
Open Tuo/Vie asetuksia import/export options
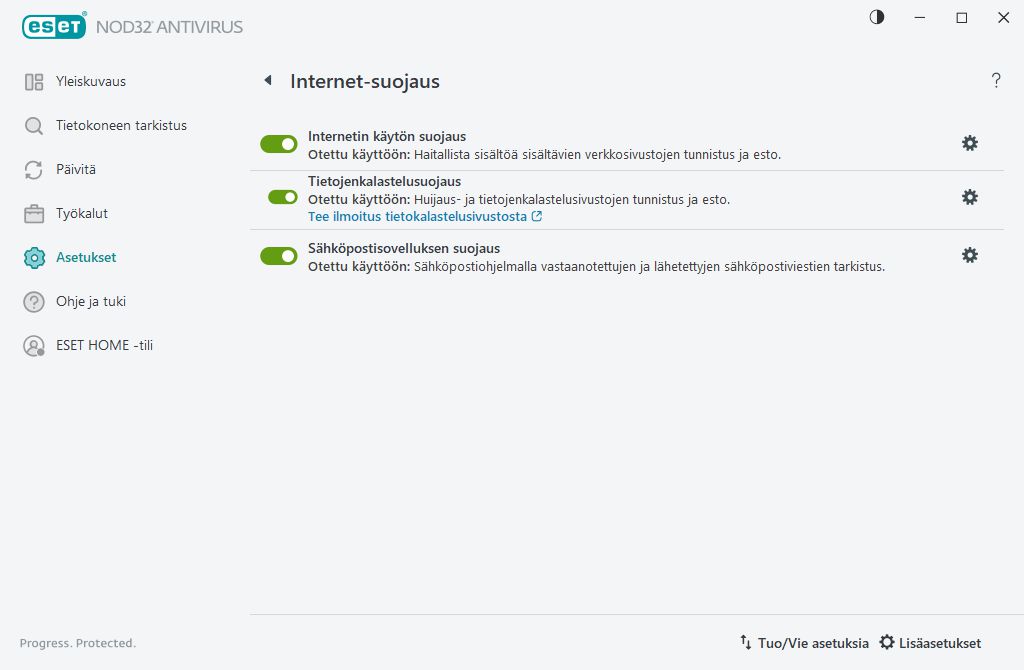[x=804, y=643]
